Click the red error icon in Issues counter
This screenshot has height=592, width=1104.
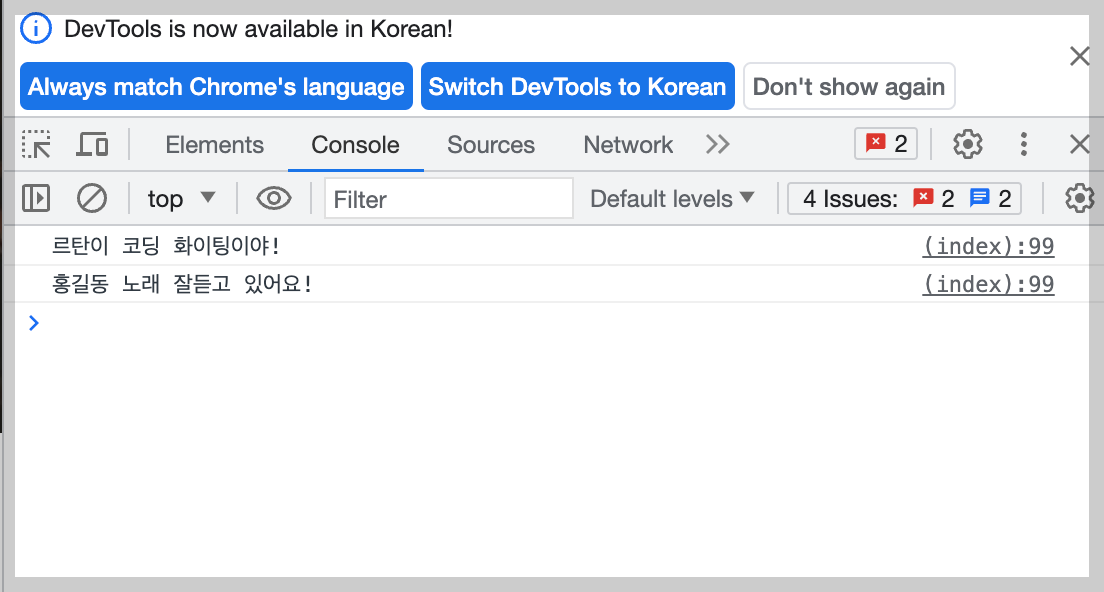point(923,198)
